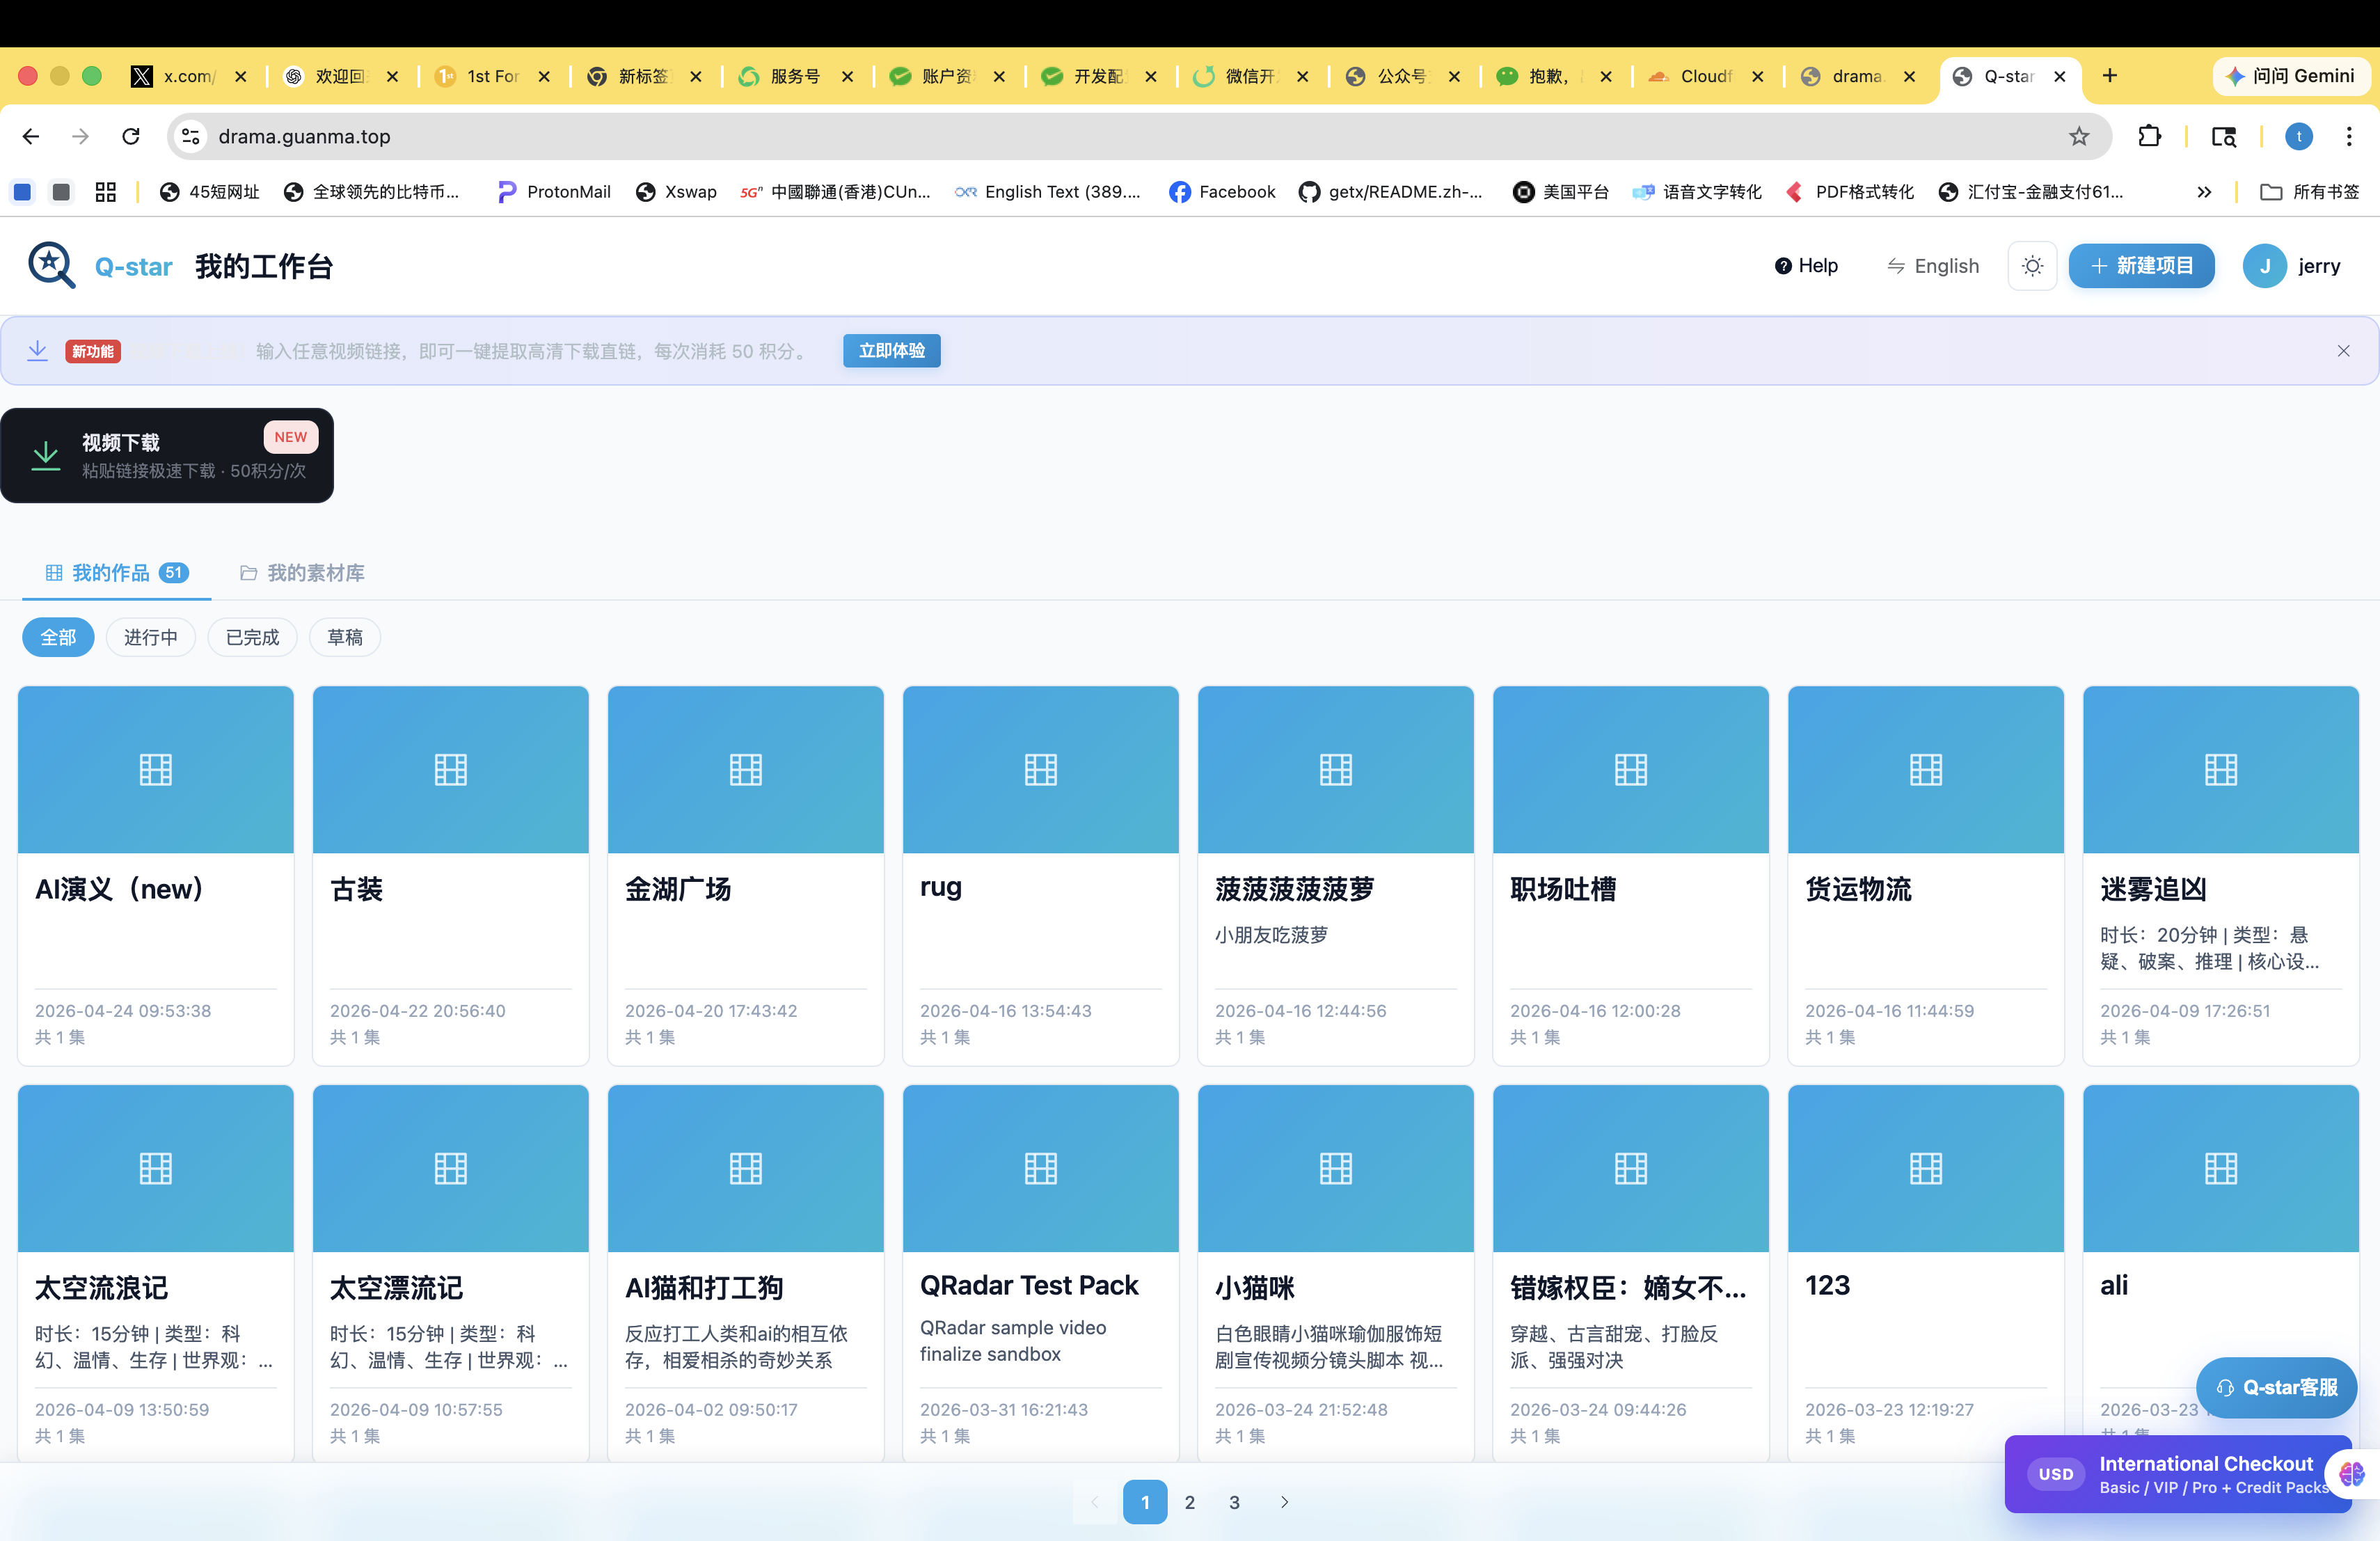Switch to the 1st For browser tab

pos(493,76)
